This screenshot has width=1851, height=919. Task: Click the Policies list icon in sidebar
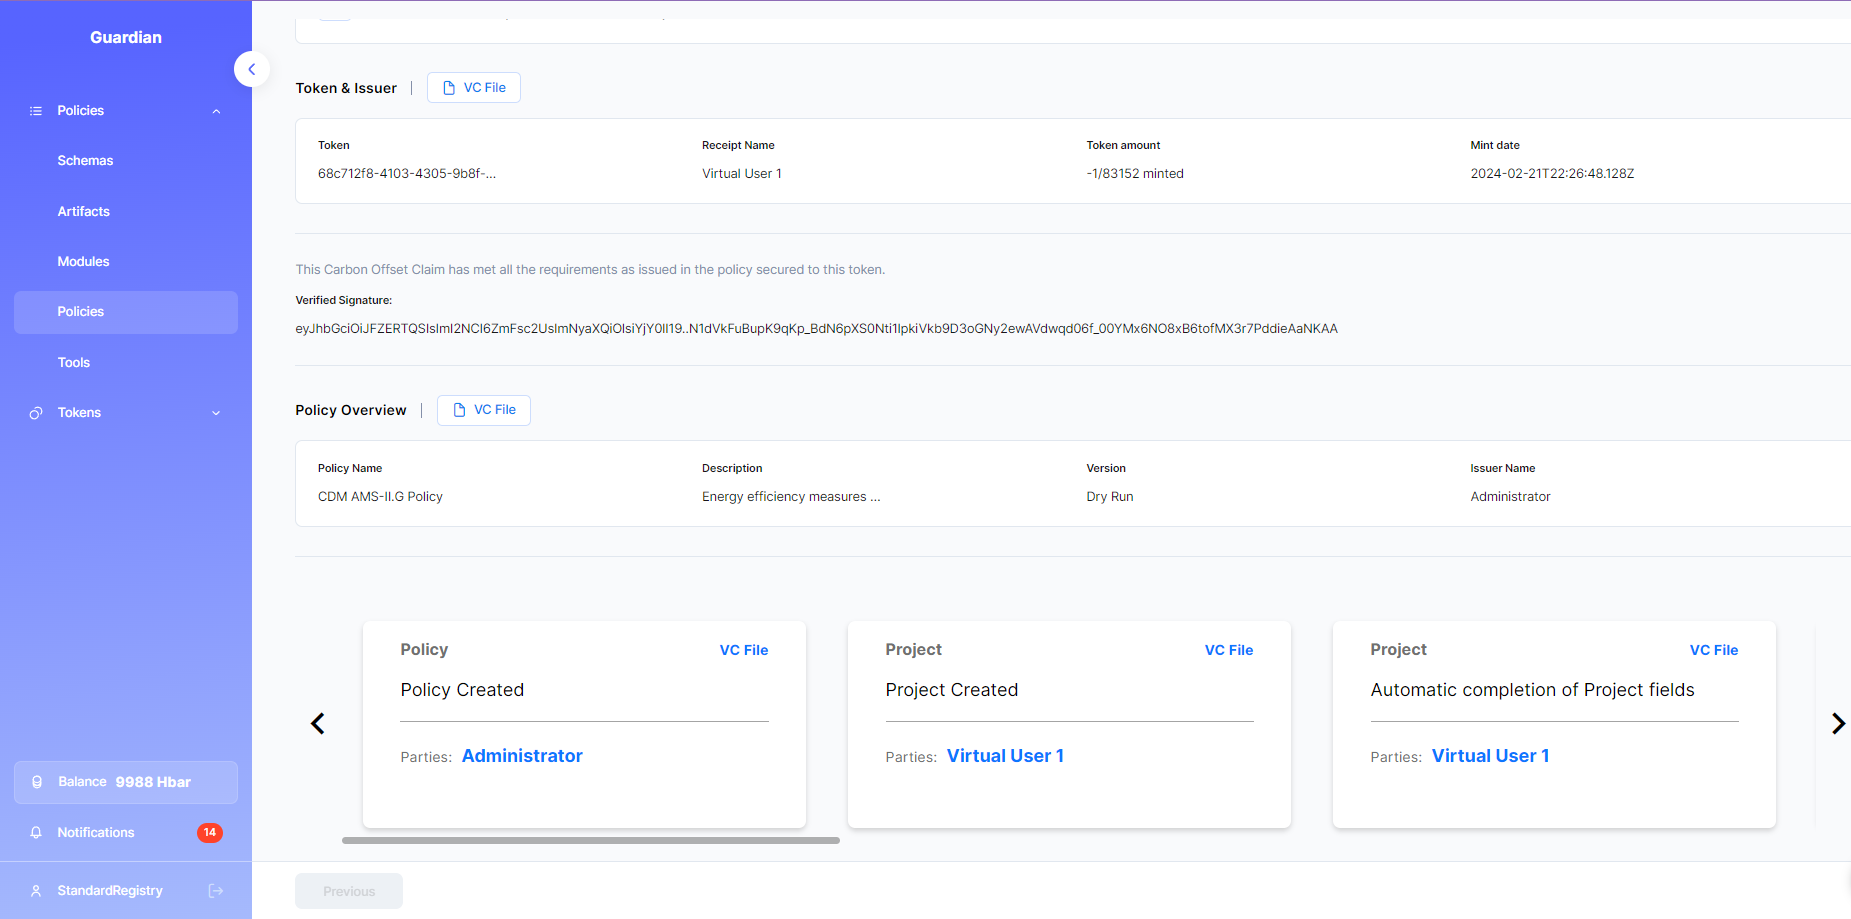click(x=36, y=111)
